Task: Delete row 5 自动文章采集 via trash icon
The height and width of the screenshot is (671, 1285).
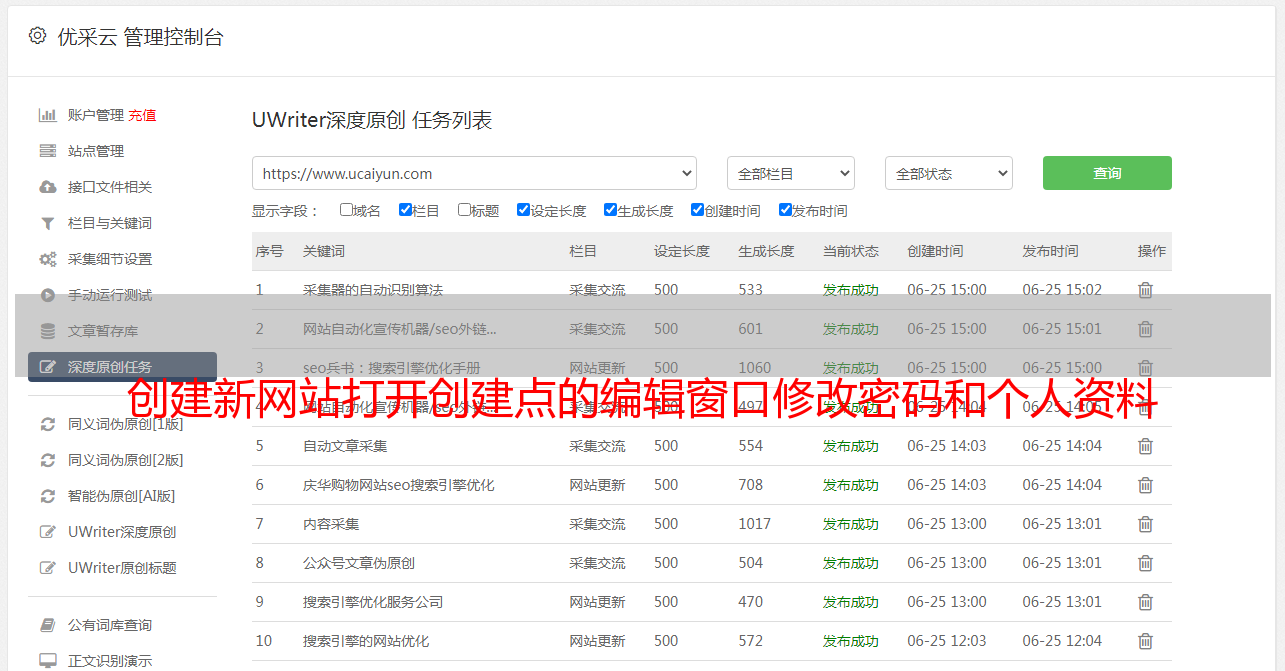Action: coord(1145,446)
